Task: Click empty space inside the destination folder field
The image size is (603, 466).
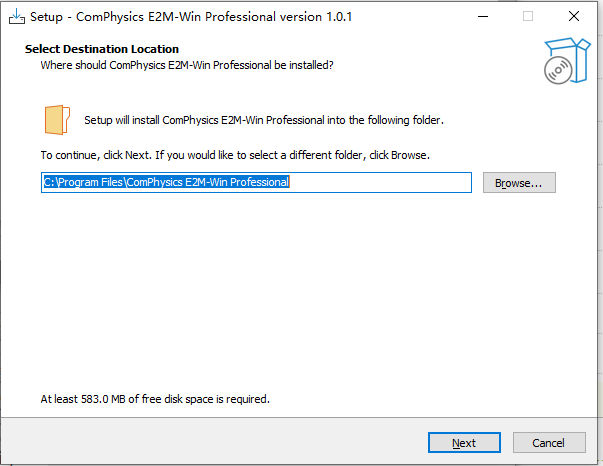Action: coord(380,183)
